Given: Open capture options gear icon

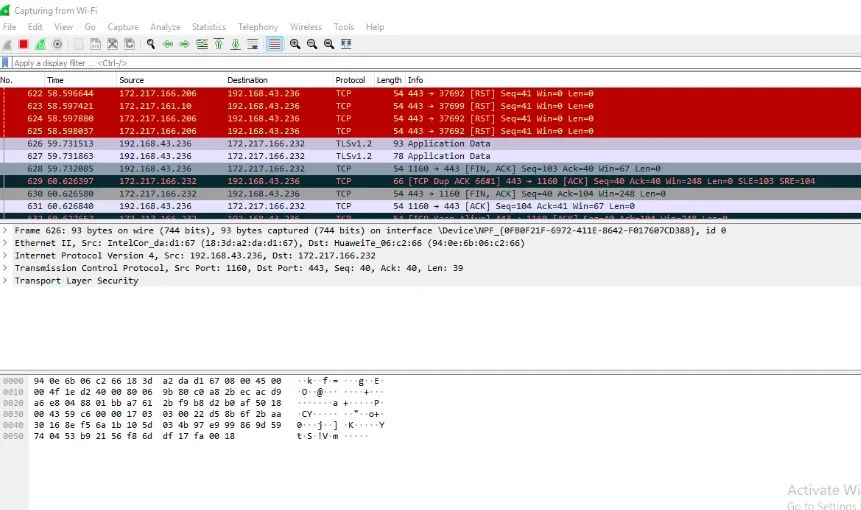Looking at the screenshot, I should coord(57,44).
